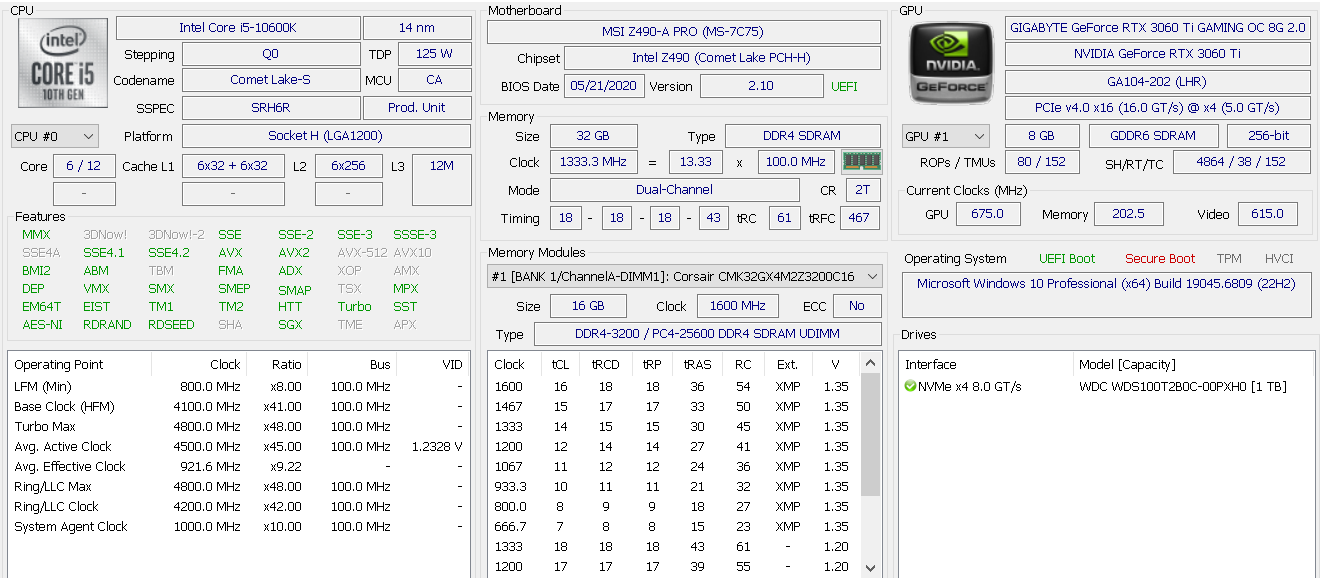Image resolution: width=1320 pixels, height=578 pixels.
Task: Click the GA104-202 (LHR) GPU chip field
Action: coord(1158,82)
